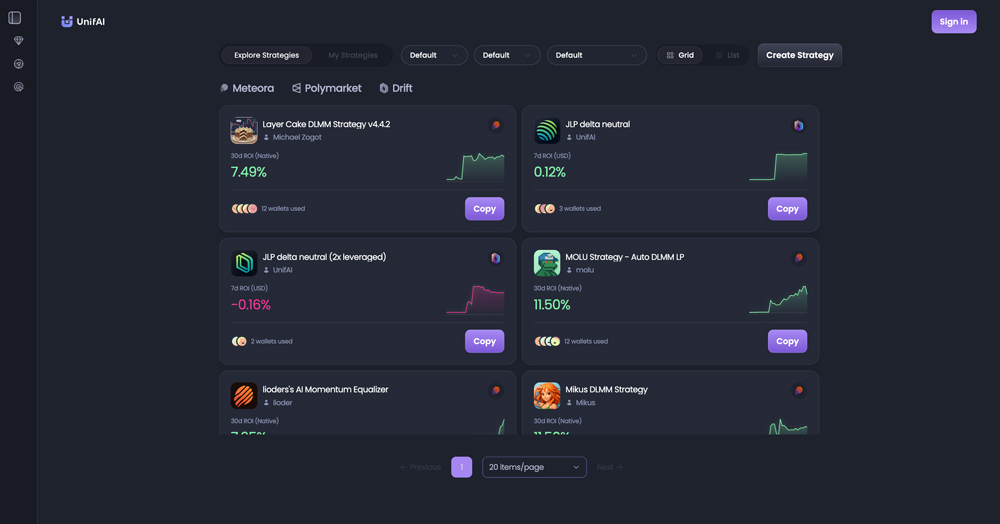Open the widest third Default dropdown
This screenshot has width=1000, height=524.
pyautogui.click(x=596, y=56)
